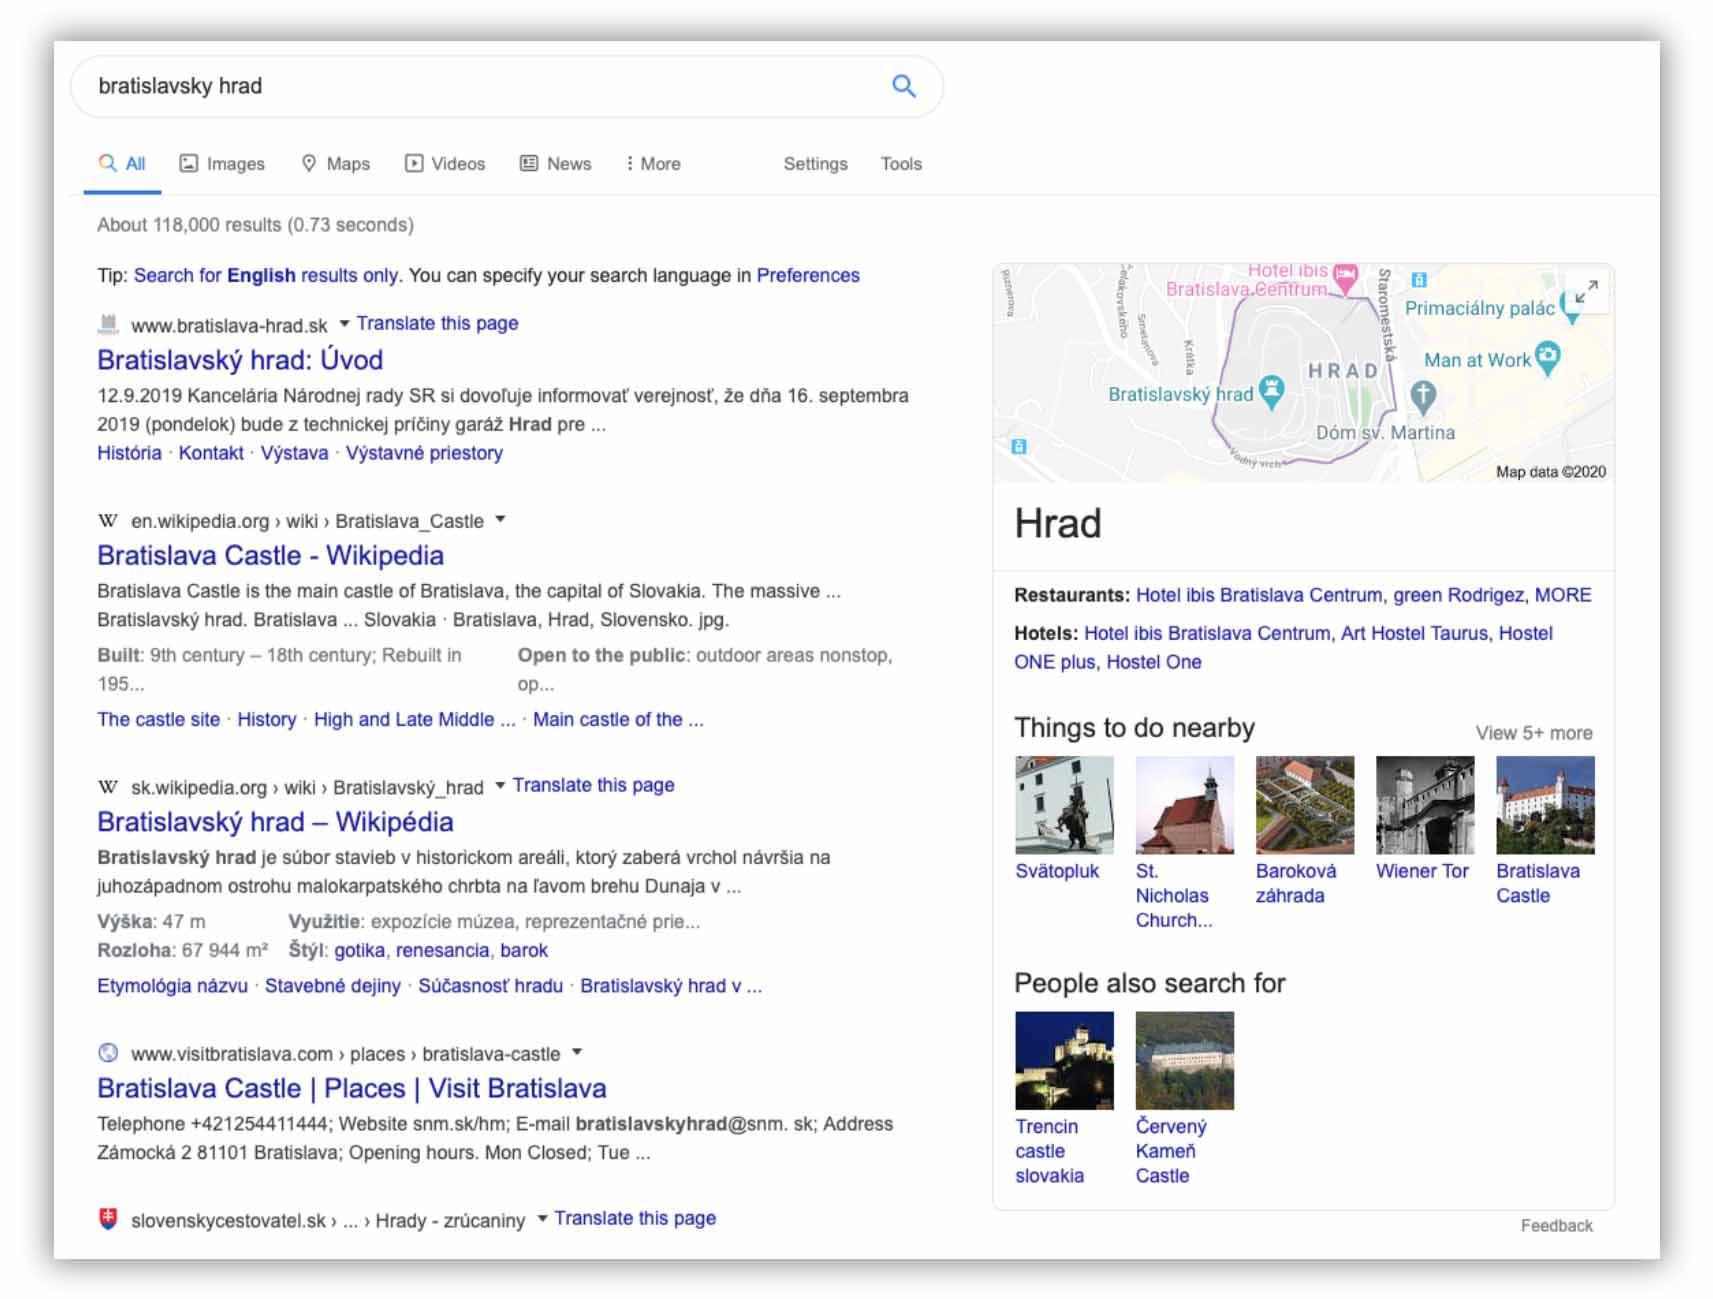
Task: Click the MORE restaurants link
Action: [x=1563, y=595]
